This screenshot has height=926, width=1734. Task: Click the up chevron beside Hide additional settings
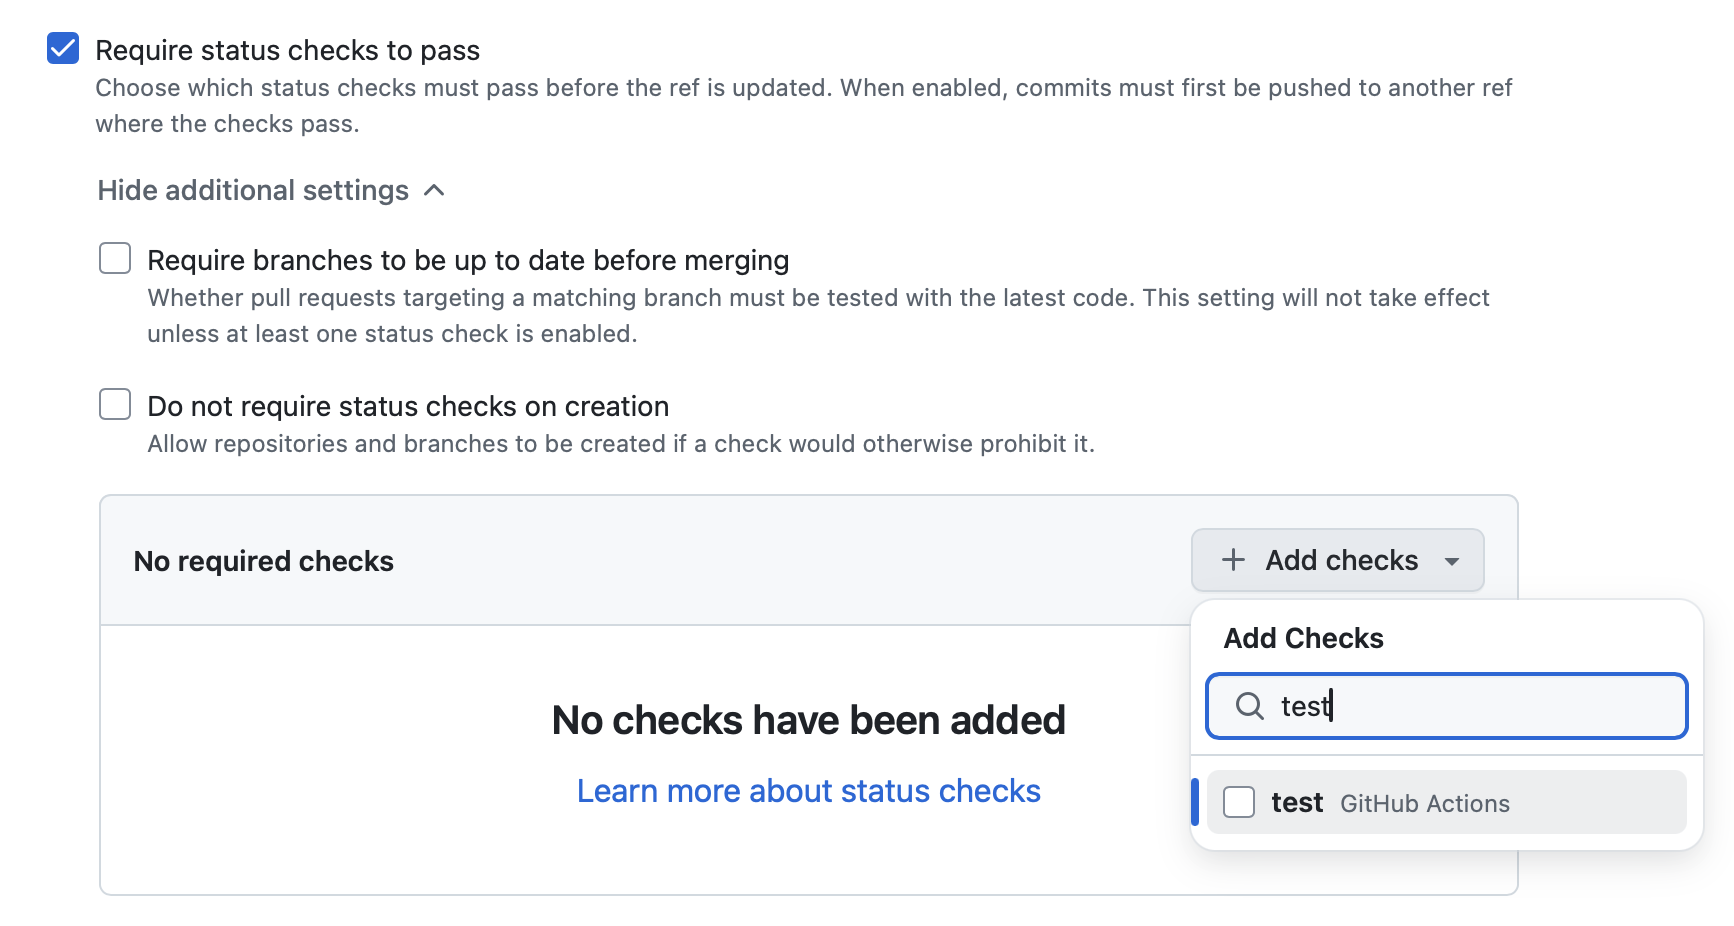434,190
